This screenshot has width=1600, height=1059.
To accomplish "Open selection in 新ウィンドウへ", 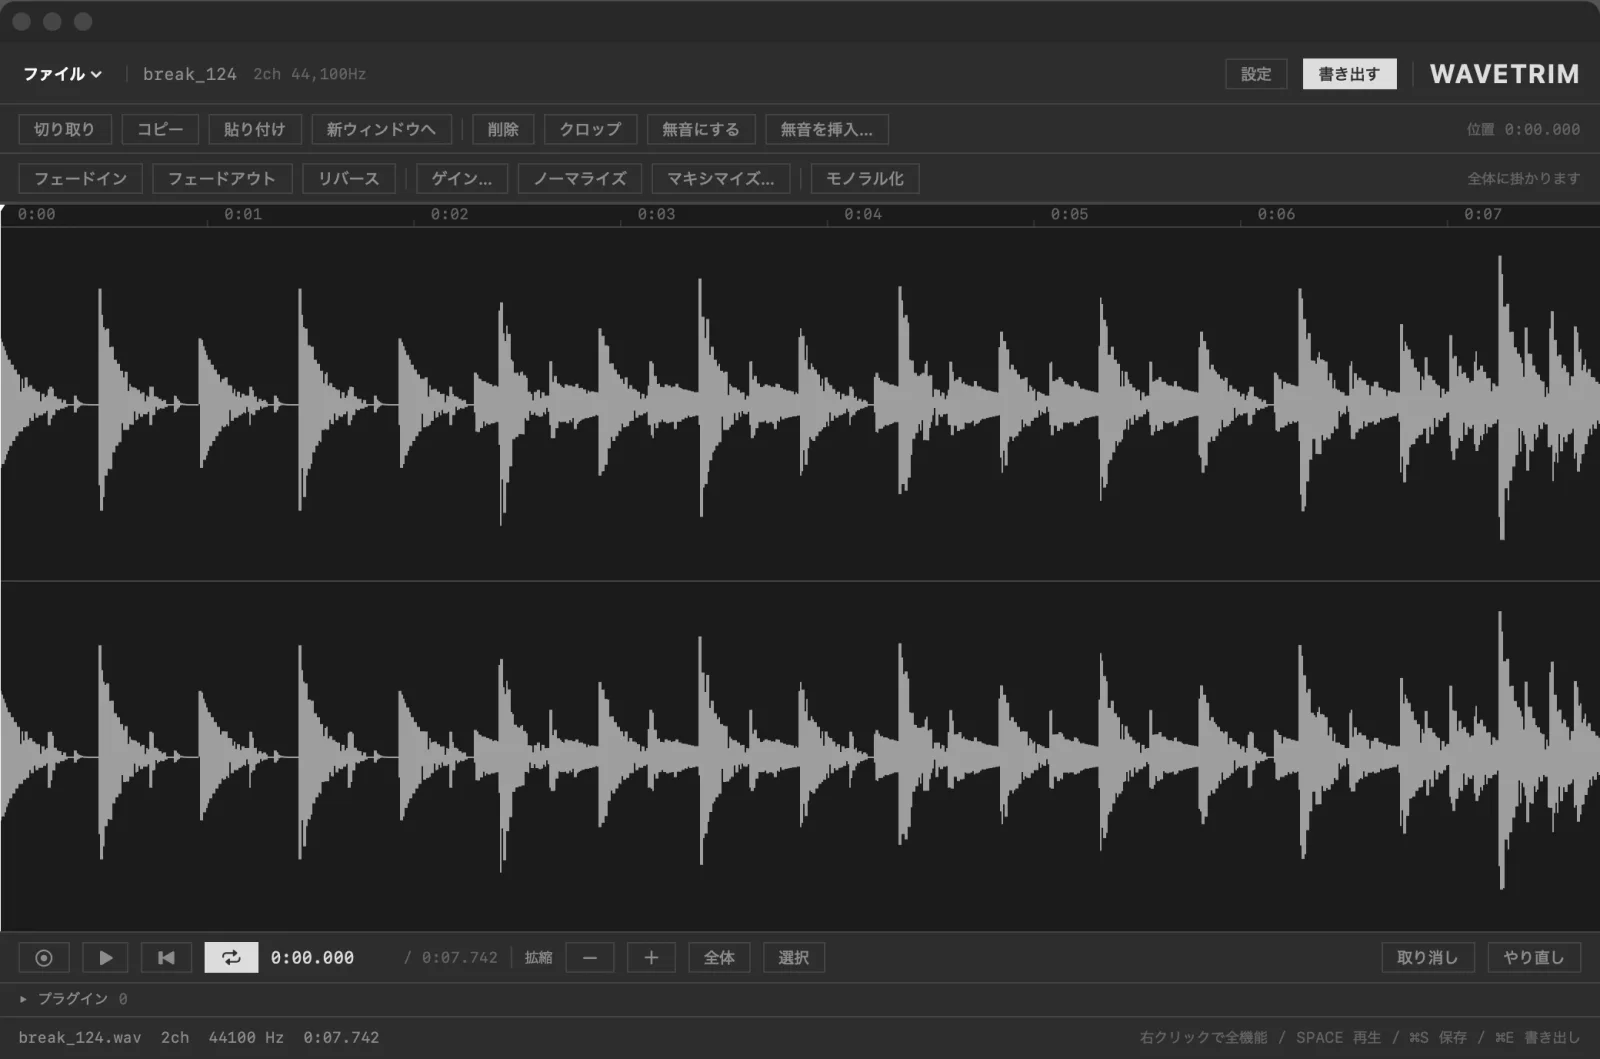I will 381,129.
